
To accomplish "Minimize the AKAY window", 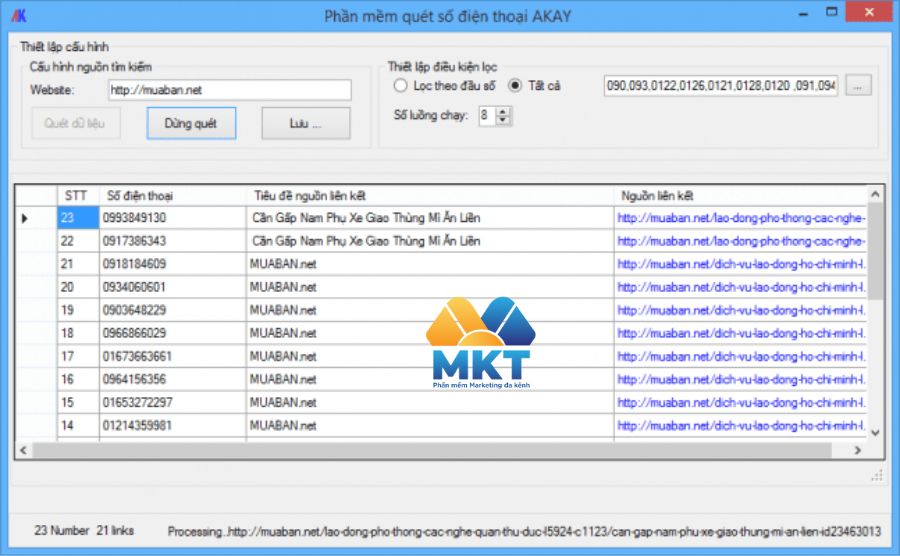I will pyautogui.click(x=804, y=14).
